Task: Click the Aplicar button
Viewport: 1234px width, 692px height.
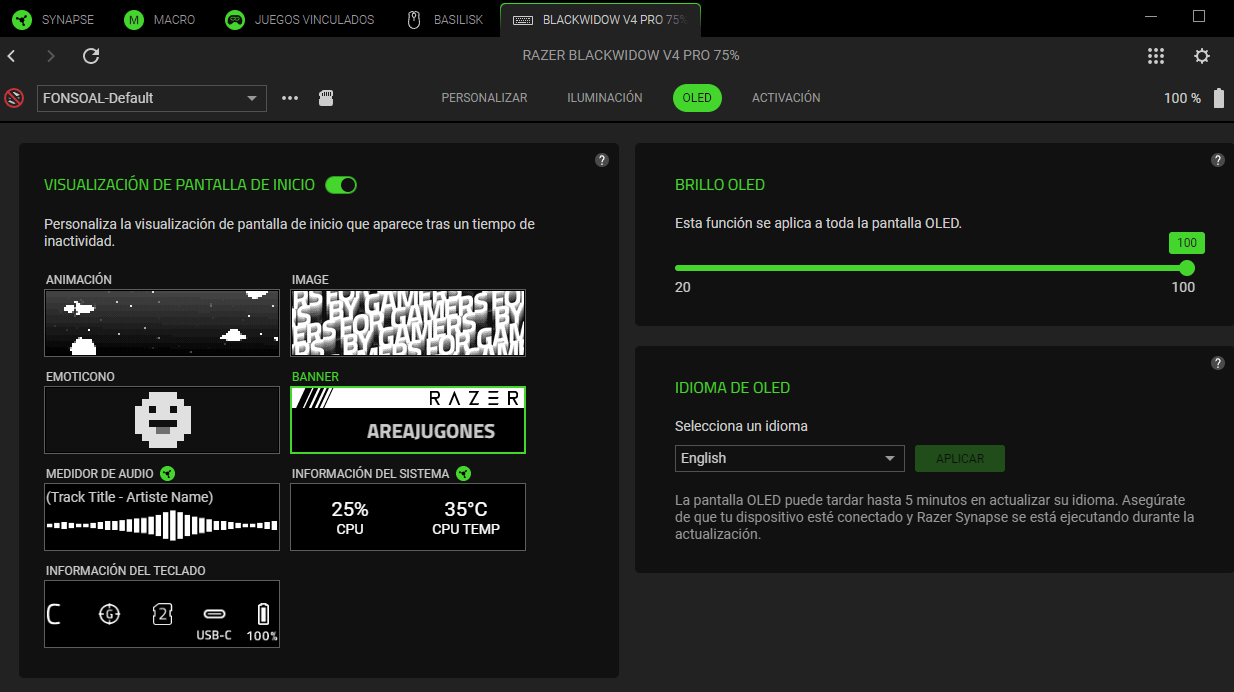Action: (x=960, y=458)
